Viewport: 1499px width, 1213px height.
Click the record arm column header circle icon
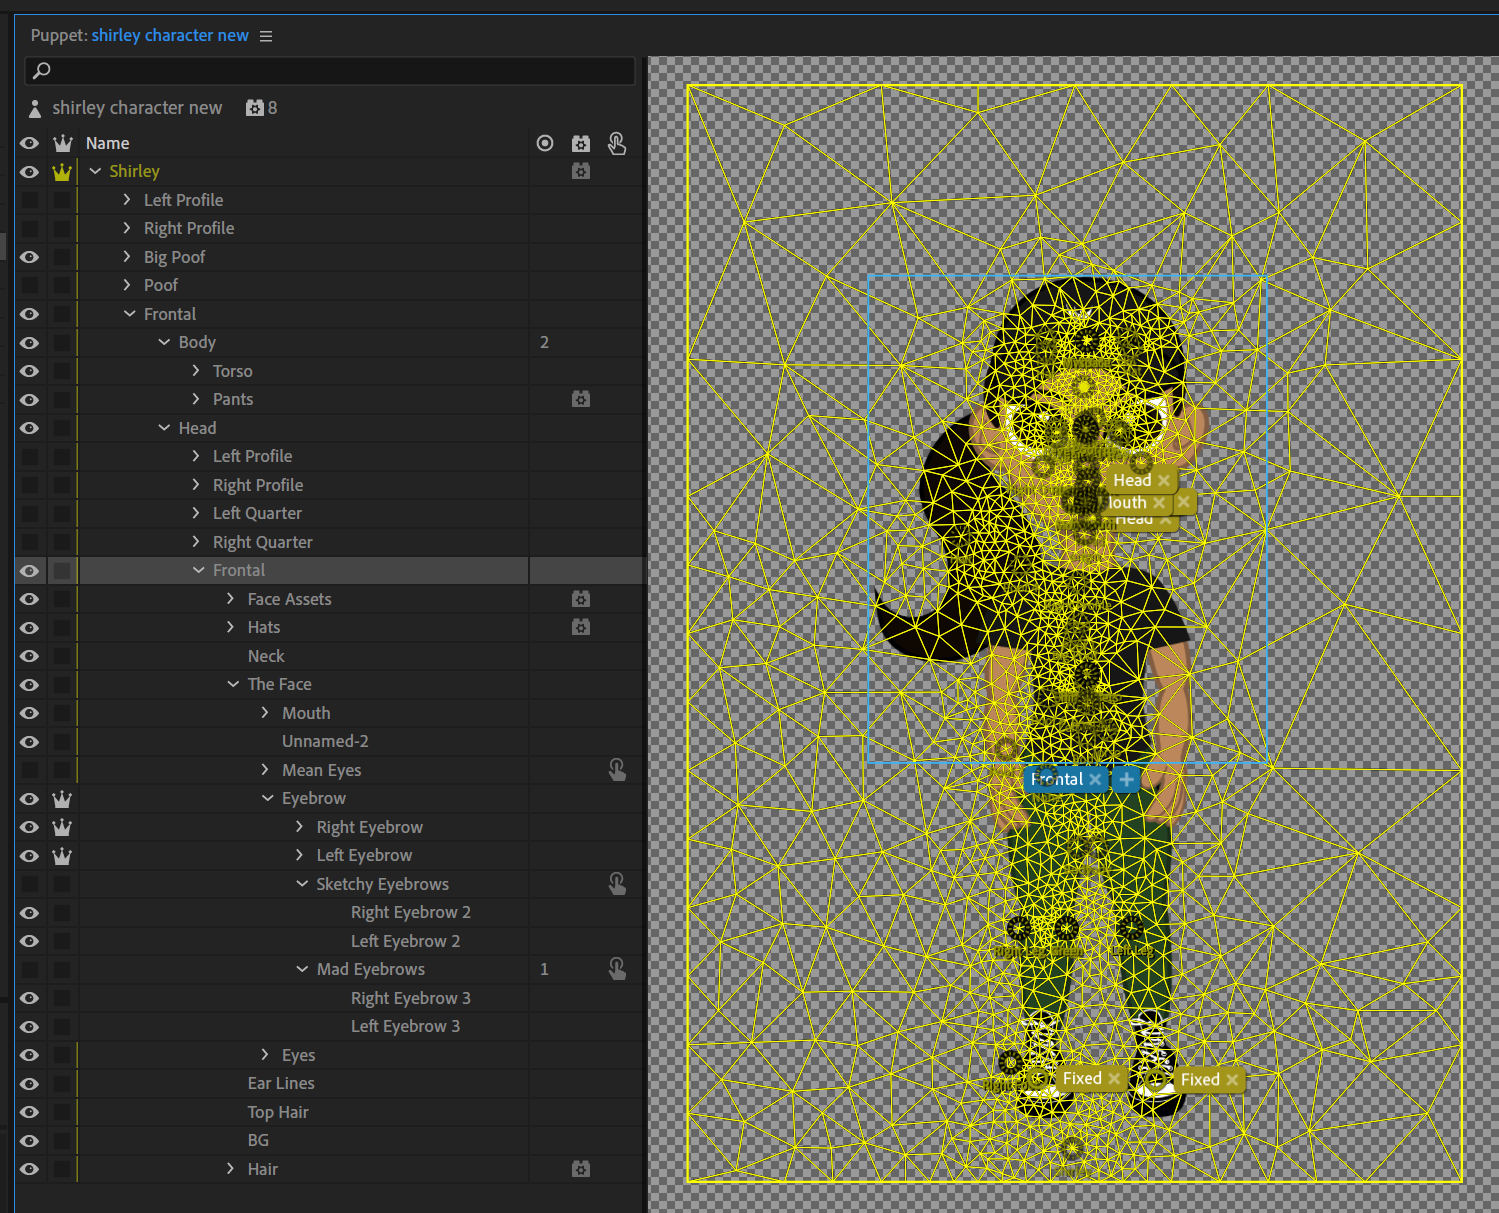pyautogui.click(x=545, y=143)
